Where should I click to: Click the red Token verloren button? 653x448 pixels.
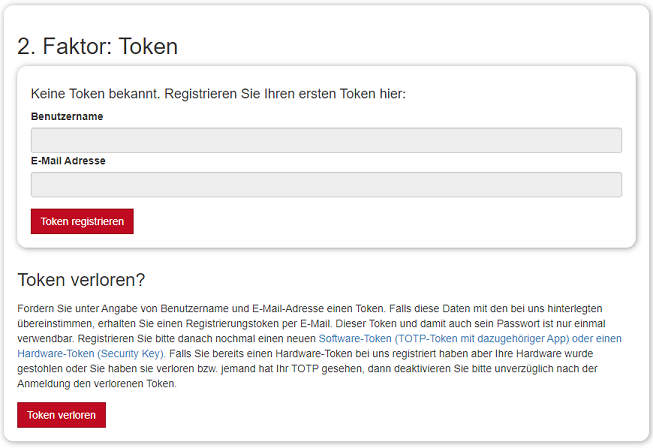61,415
